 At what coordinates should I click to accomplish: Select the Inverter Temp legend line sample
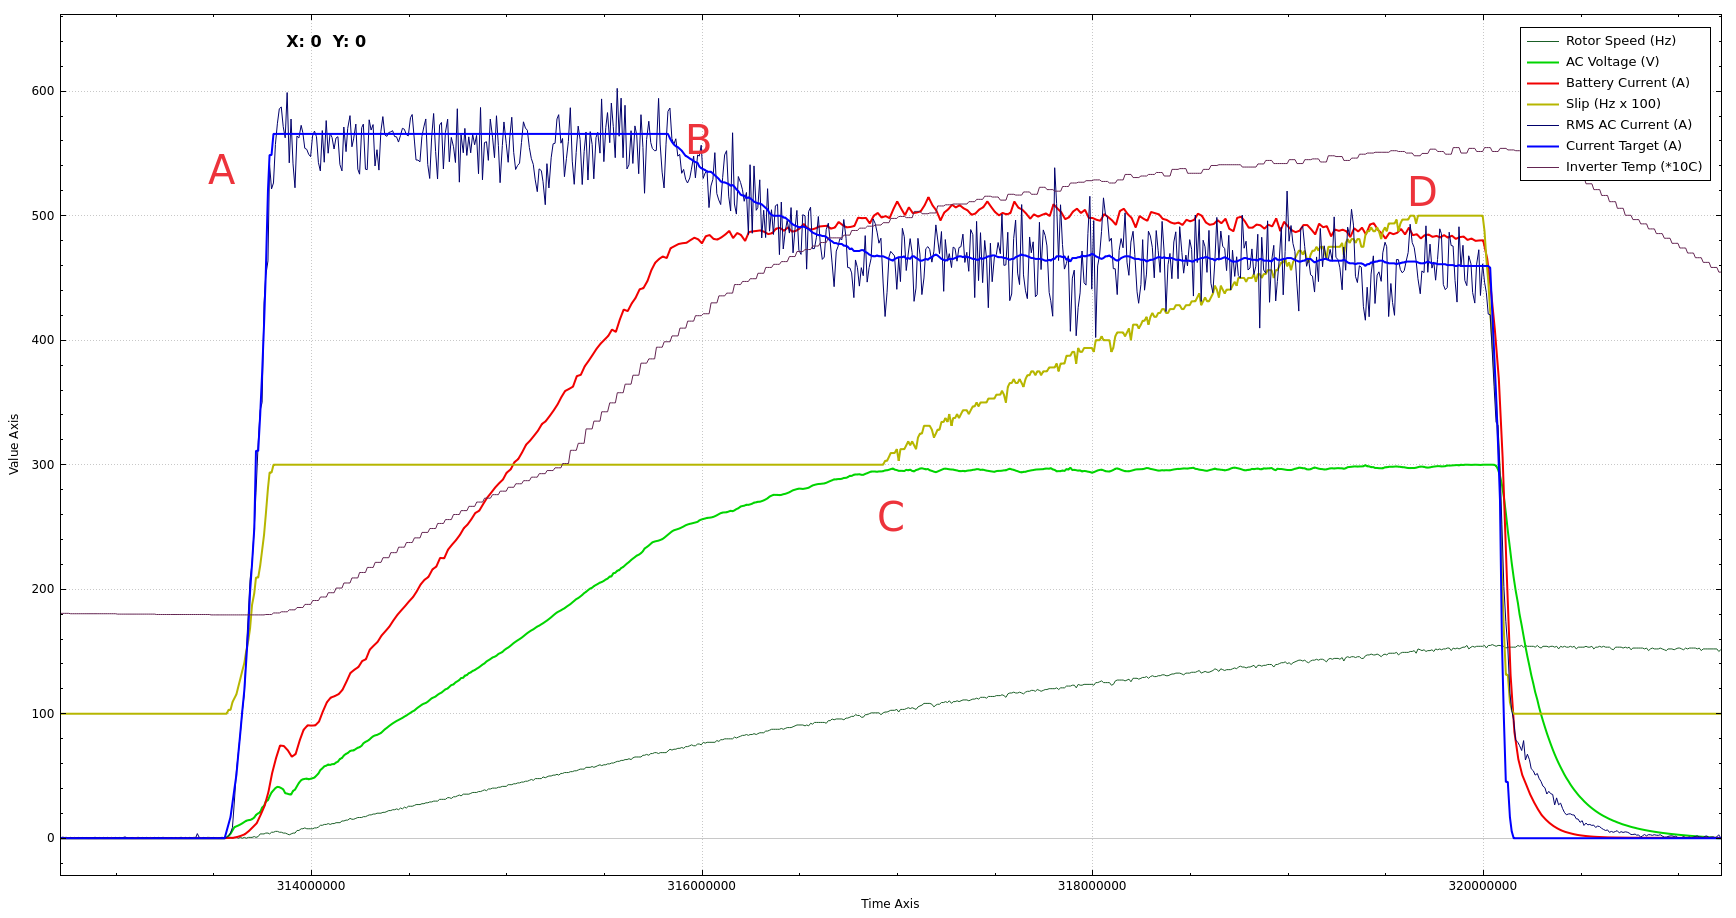[1543, 167]
